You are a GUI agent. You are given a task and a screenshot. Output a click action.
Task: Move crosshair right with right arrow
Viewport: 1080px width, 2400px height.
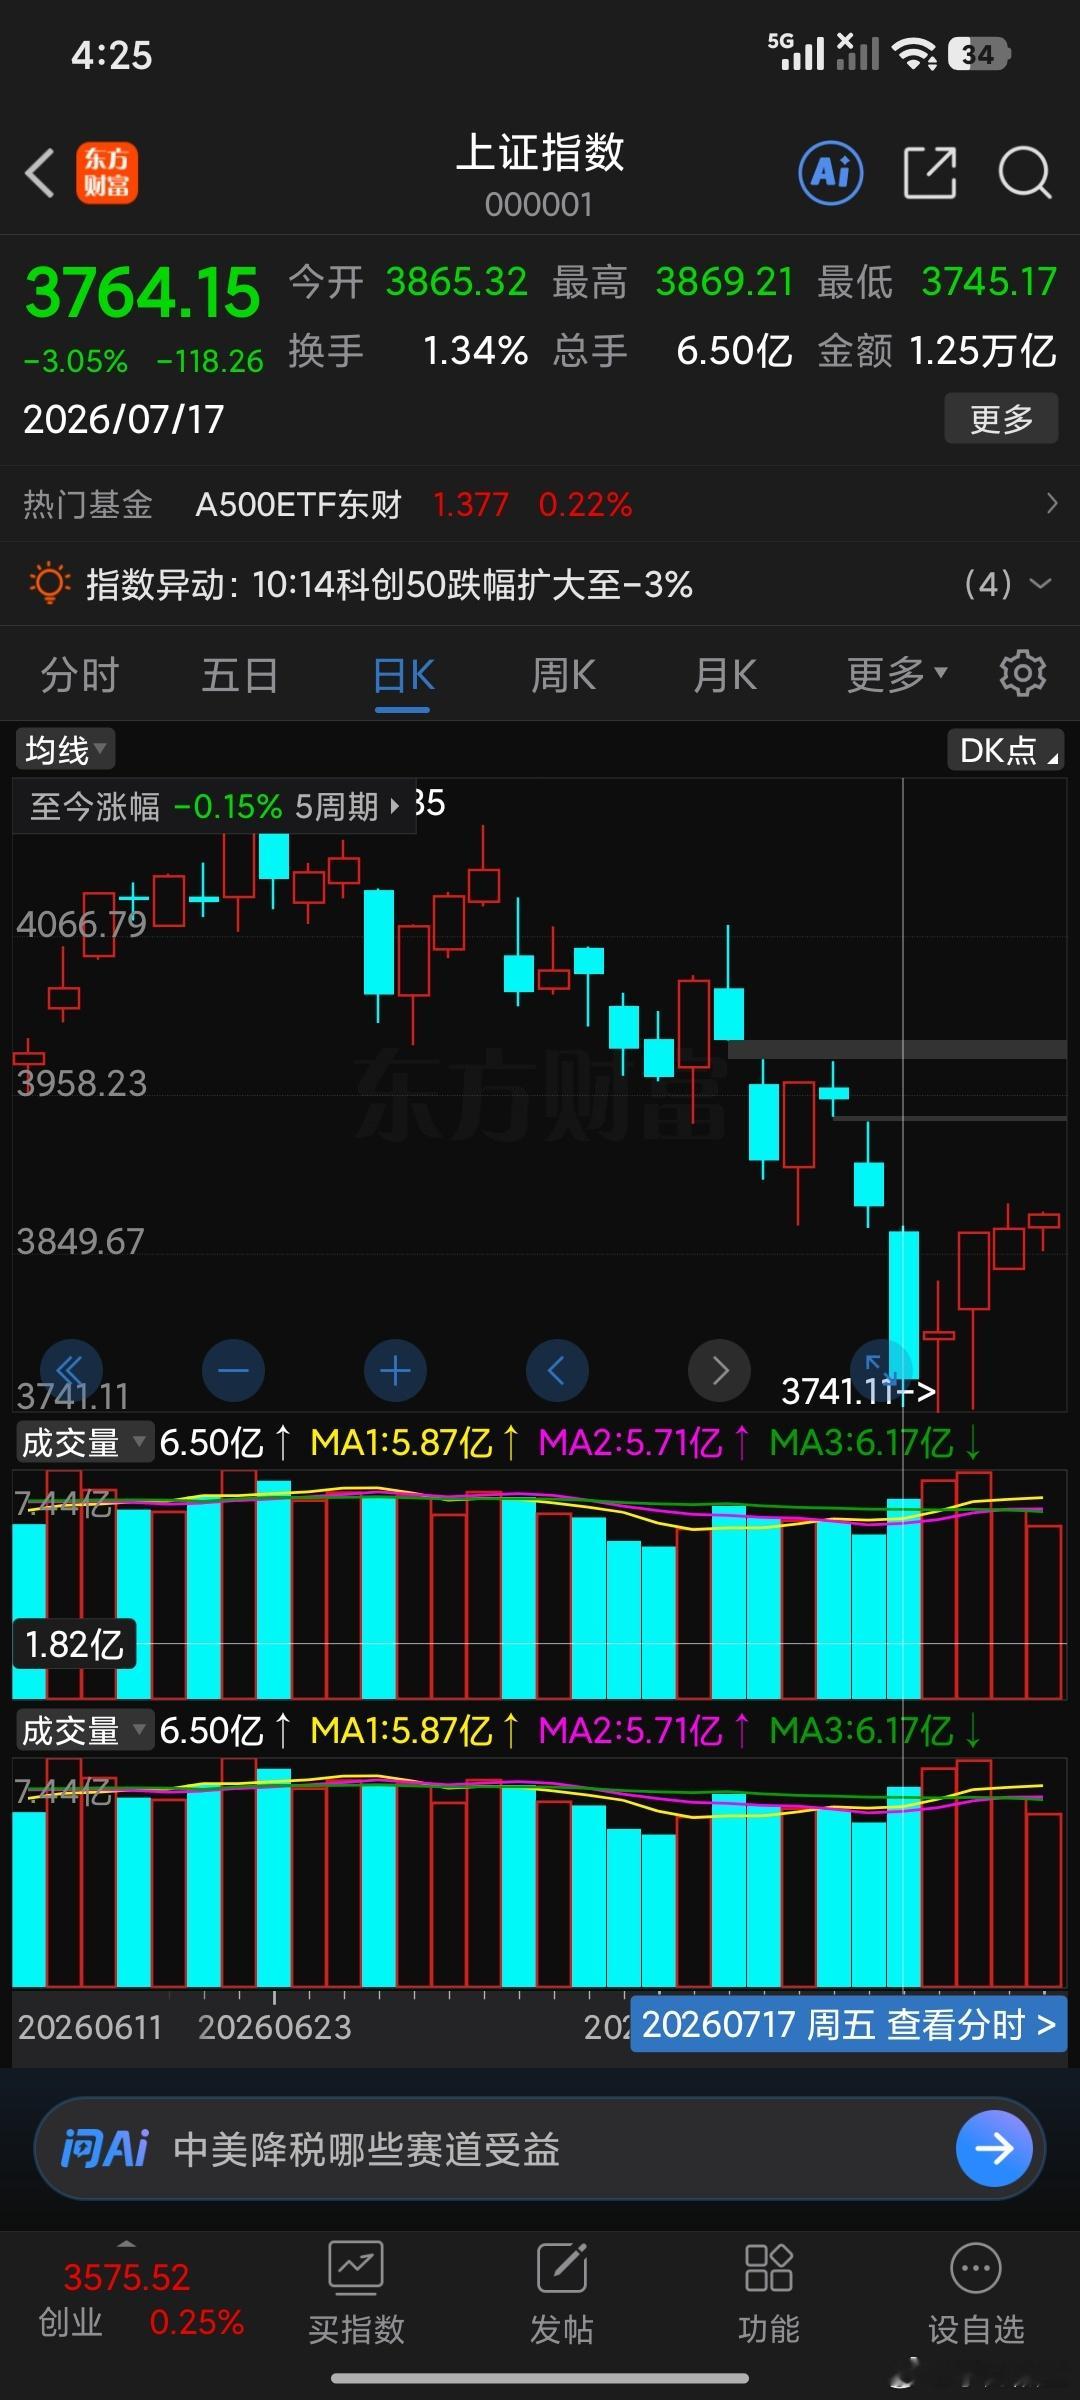pos(719,1370)
